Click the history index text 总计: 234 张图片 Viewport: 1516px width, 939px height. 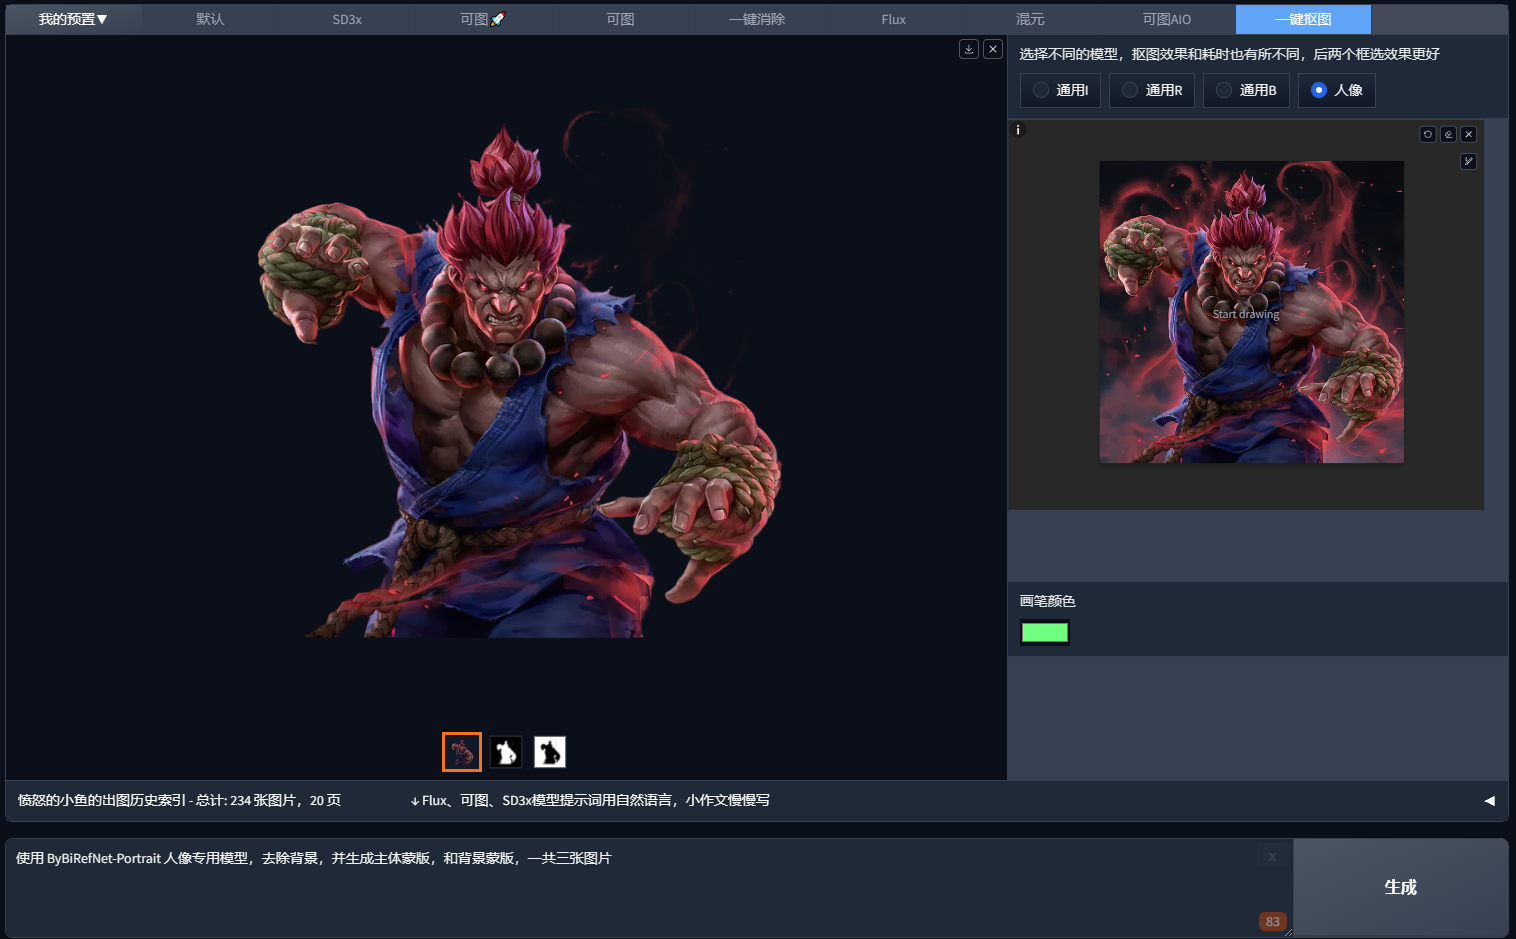179,801
